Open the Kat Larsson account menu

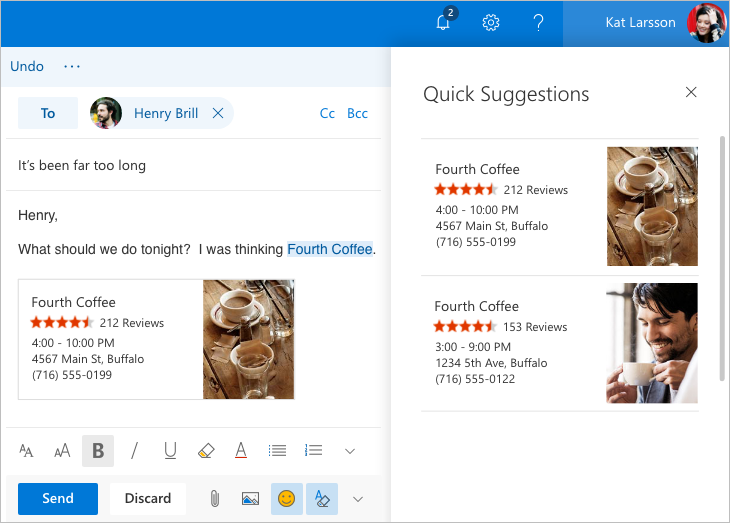(x=646, y=23)
